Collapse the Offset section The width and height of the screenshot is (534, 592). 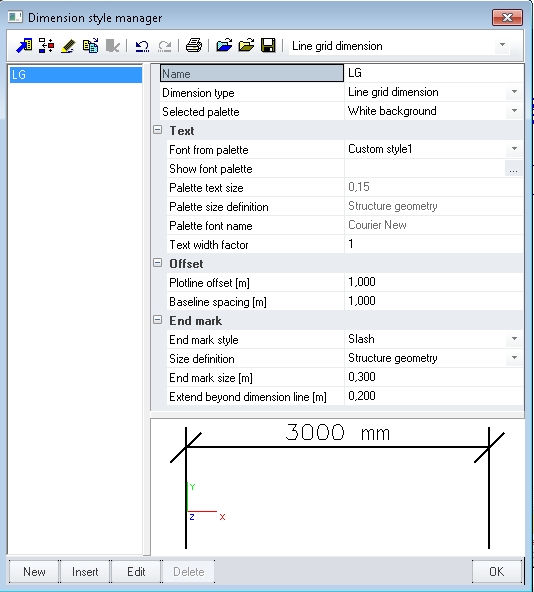click(x=157, y=263)
